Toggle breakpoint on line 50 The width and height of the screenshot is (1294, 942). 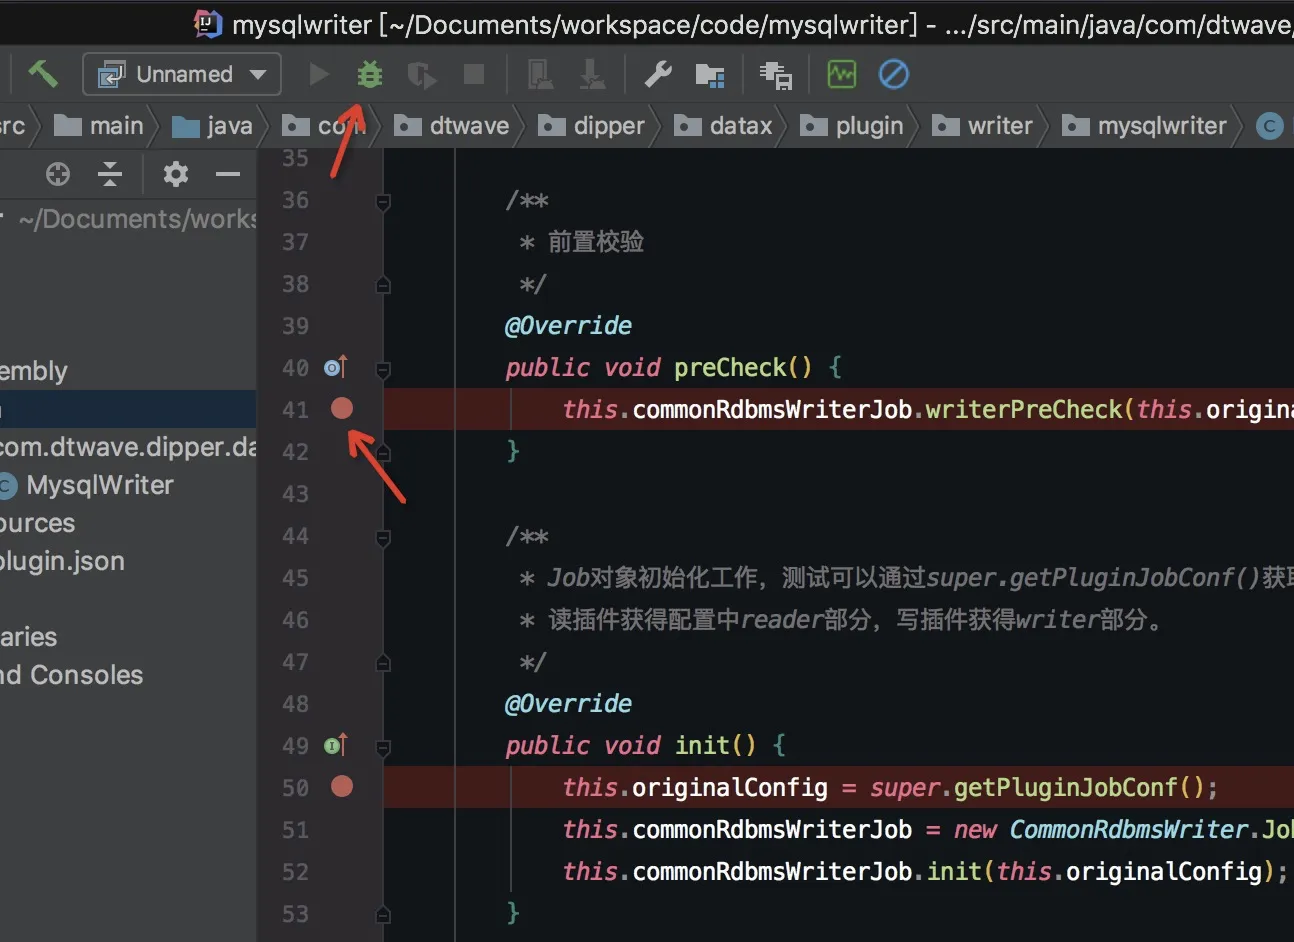(342, 786)
